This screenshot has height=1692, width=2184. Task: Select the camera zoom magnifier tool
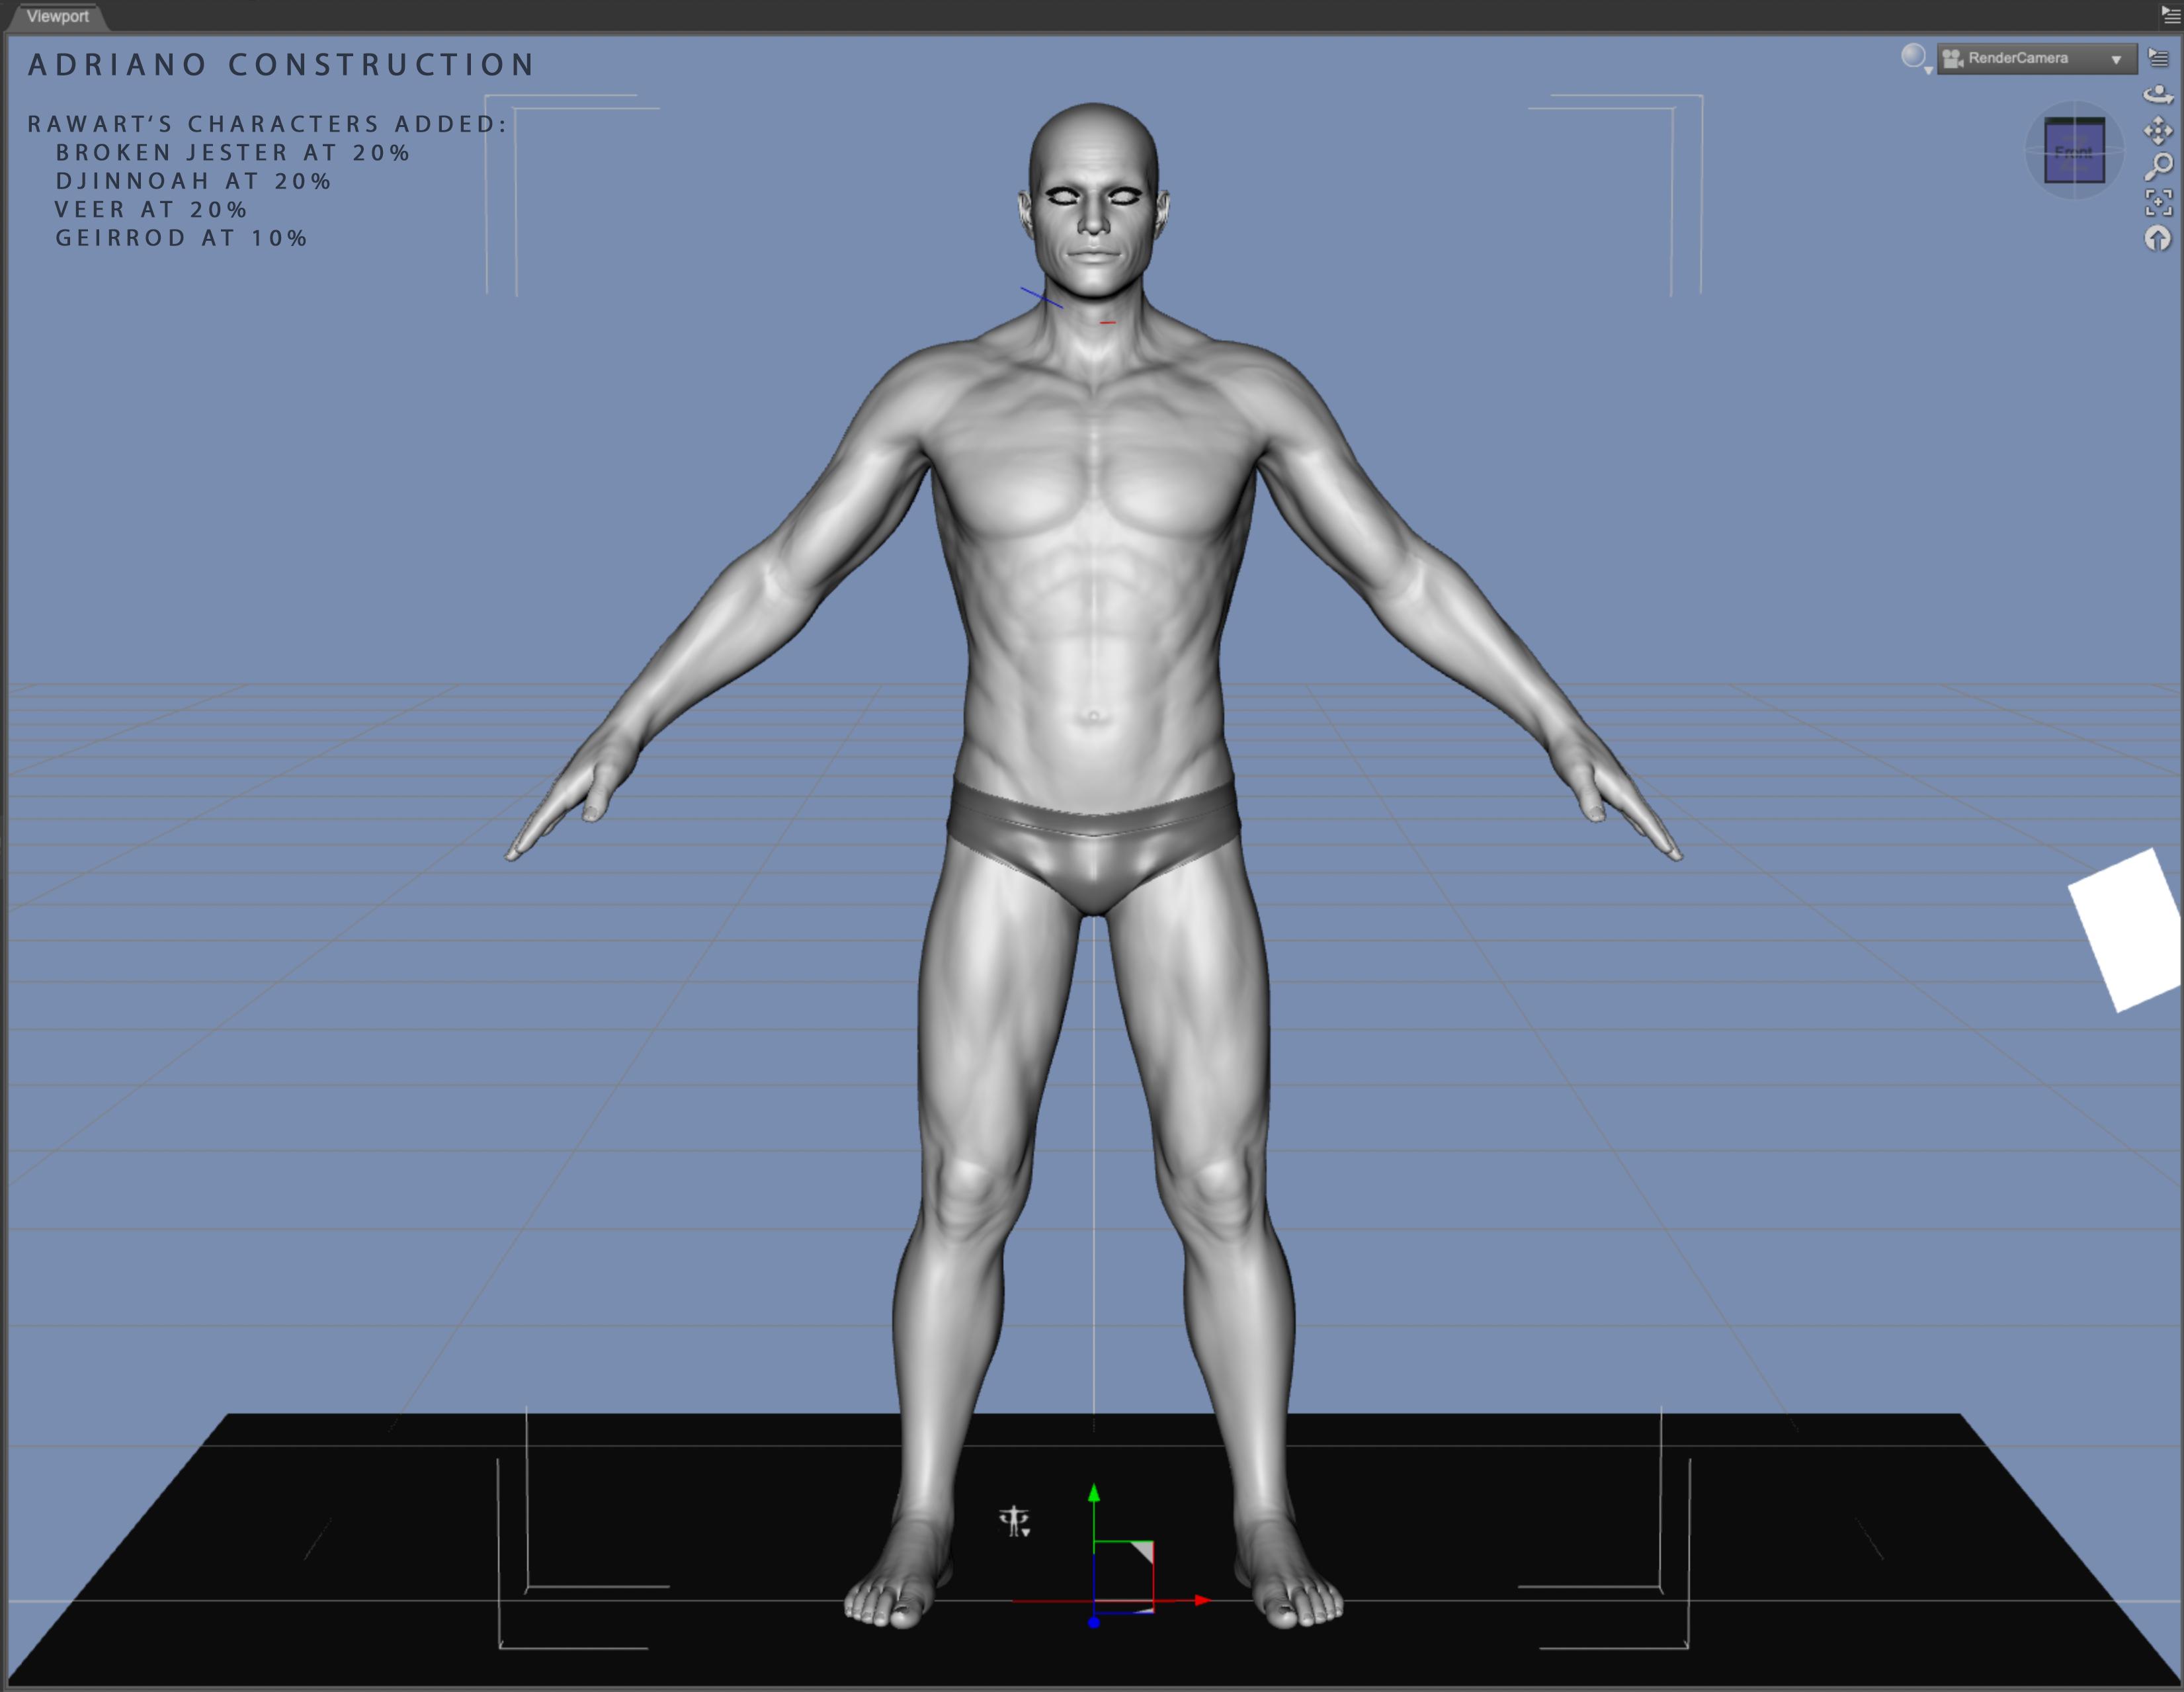click(x=2158, y=166)
